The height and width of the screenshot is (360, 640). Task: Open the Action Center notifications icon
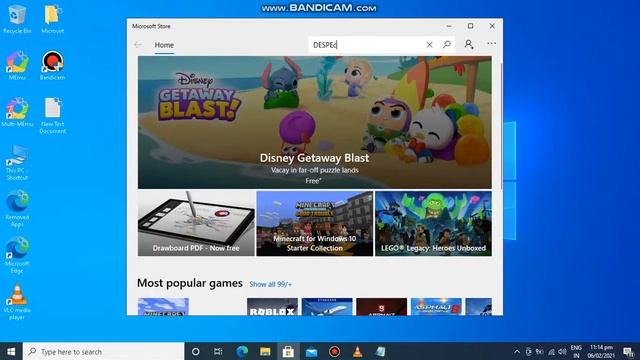click(629, 351)
